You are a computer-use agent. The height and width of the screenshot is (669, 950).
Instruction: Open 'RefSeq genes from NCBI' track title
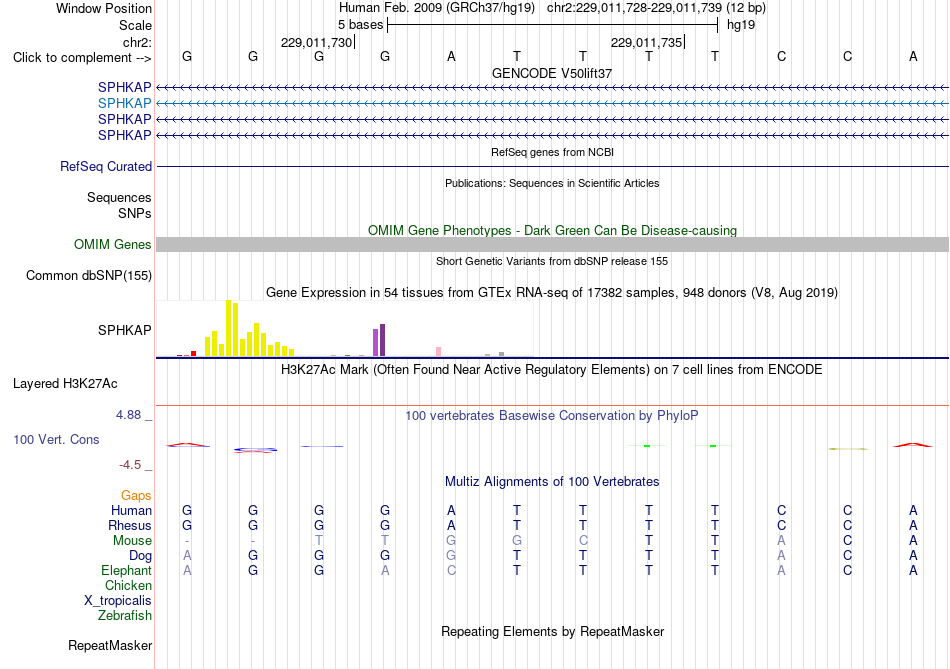(x=552, y=152)
